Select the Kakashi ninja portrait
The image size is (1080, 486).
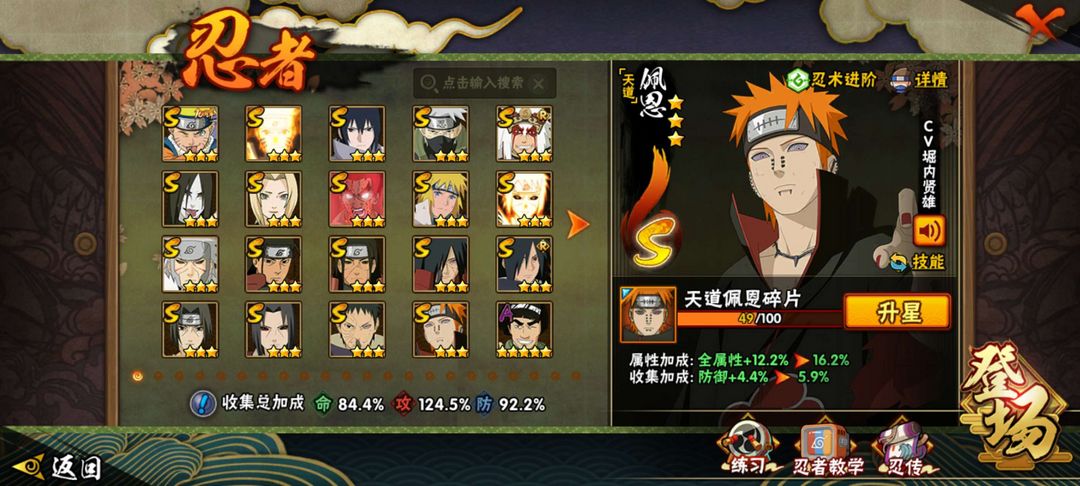(x=441, y=134)
